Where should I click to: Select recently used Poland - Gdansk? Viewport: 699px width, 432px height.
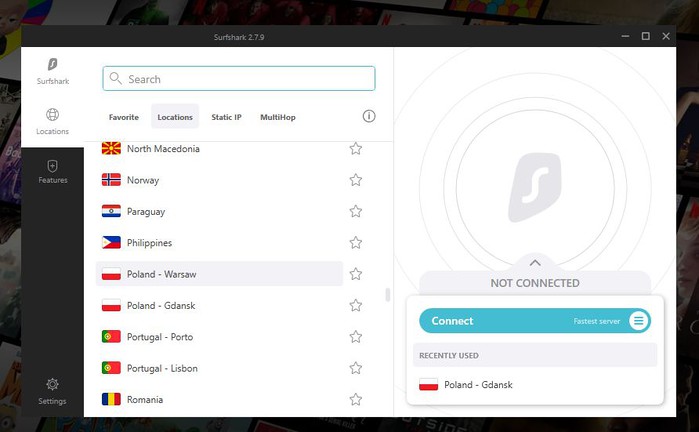[535, 384]
